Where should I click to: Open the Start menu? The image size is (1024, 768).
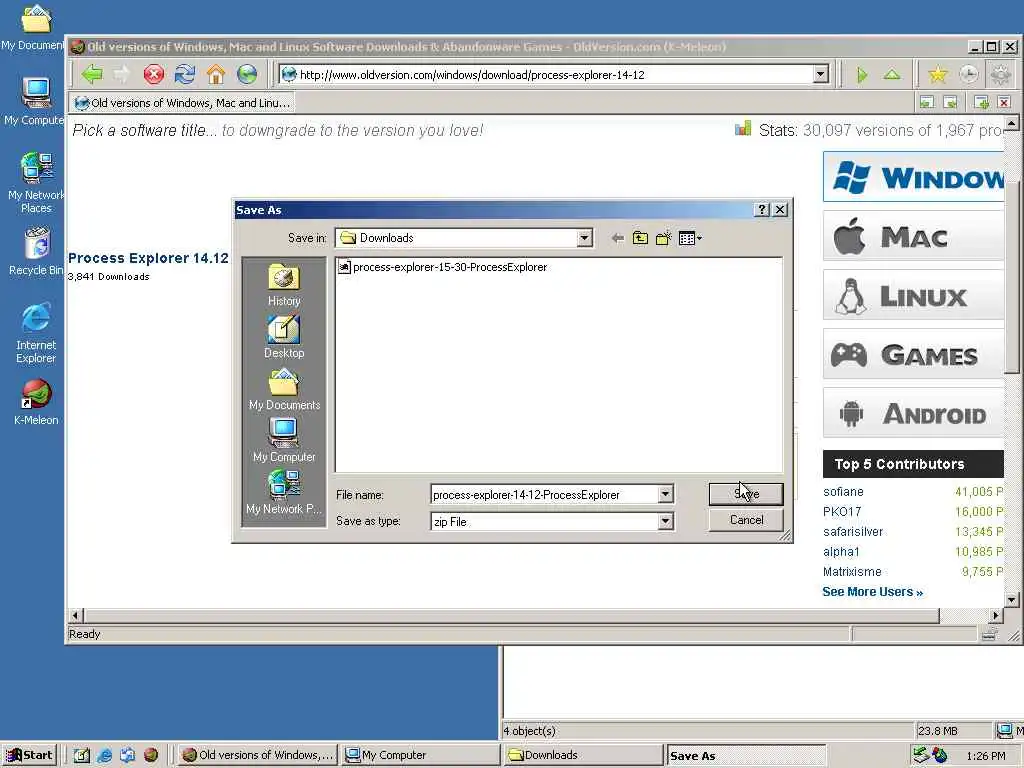pos(30,755)
